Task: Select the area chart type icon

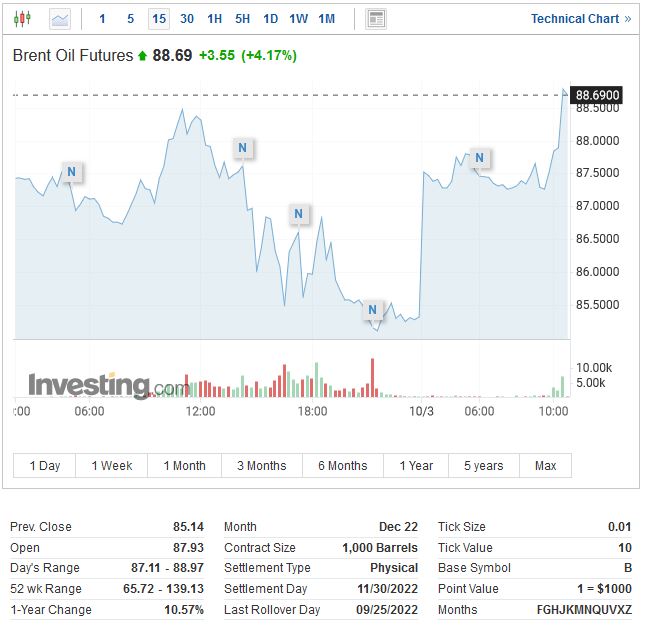Action: [x=60, y=19]
